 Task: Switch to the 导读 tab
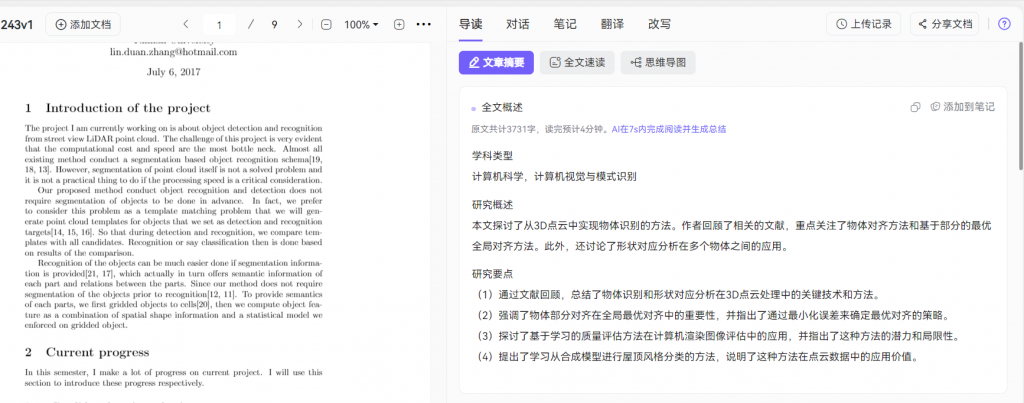(470, 25)
